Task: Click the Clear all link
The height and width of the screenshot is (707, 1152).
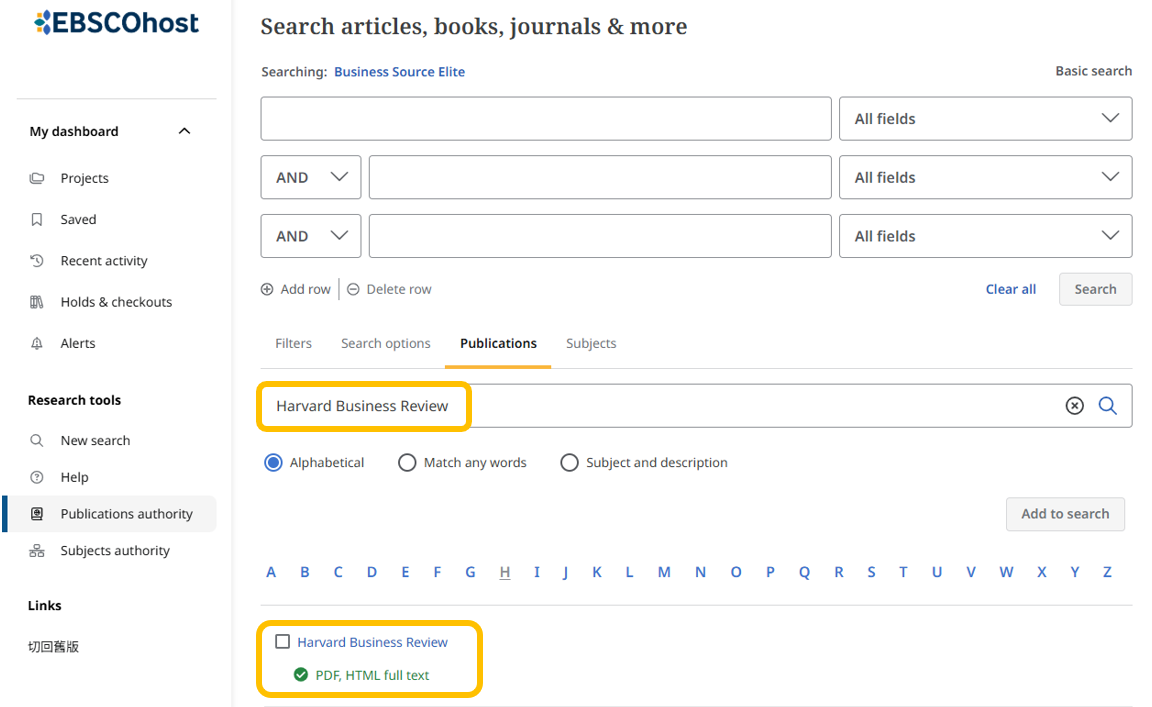Action: tap(1010, 289)
